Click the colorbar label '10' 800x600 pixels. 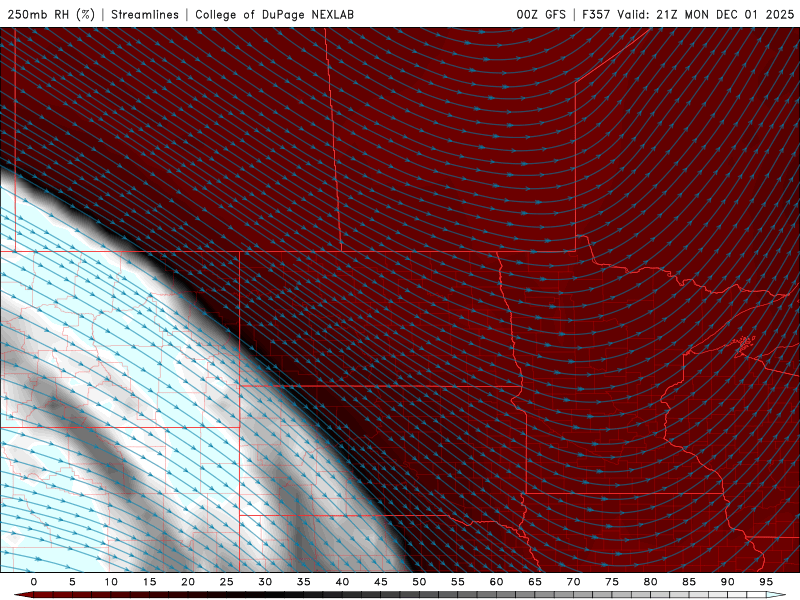coord(111,582)
